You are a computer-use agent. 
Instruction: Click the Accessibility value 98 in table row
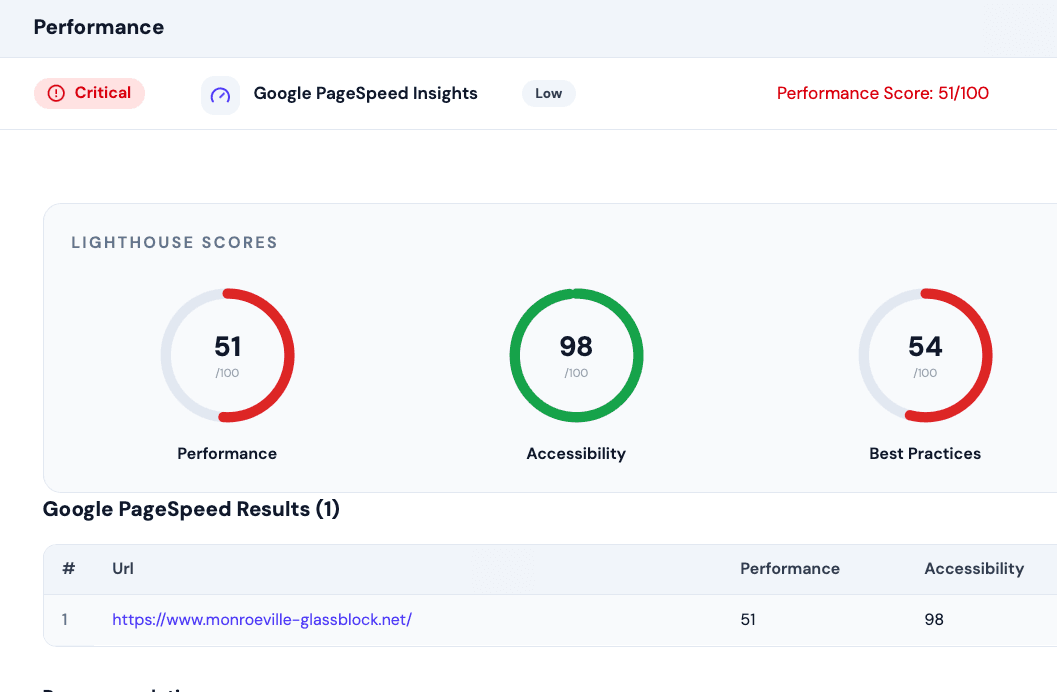[x=934, y=619]
